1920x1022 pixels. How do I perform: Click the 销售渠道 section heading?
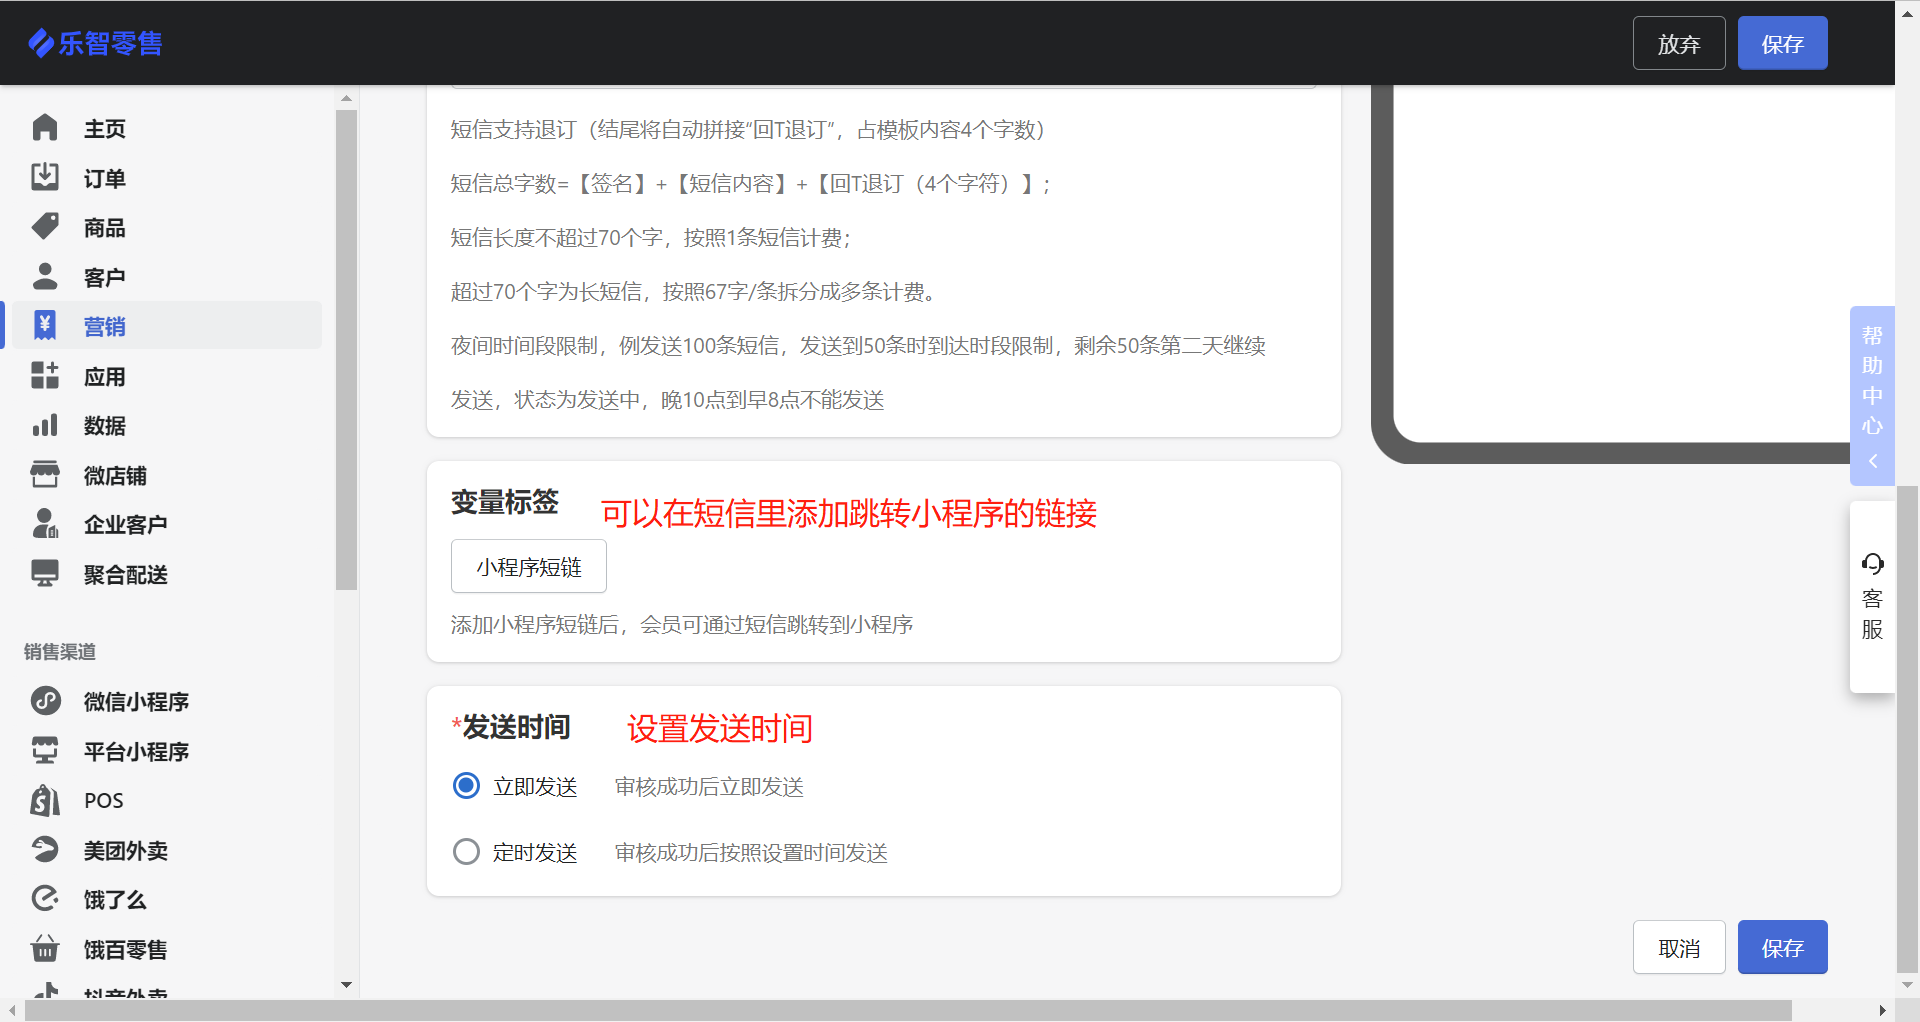click(60, 652)
